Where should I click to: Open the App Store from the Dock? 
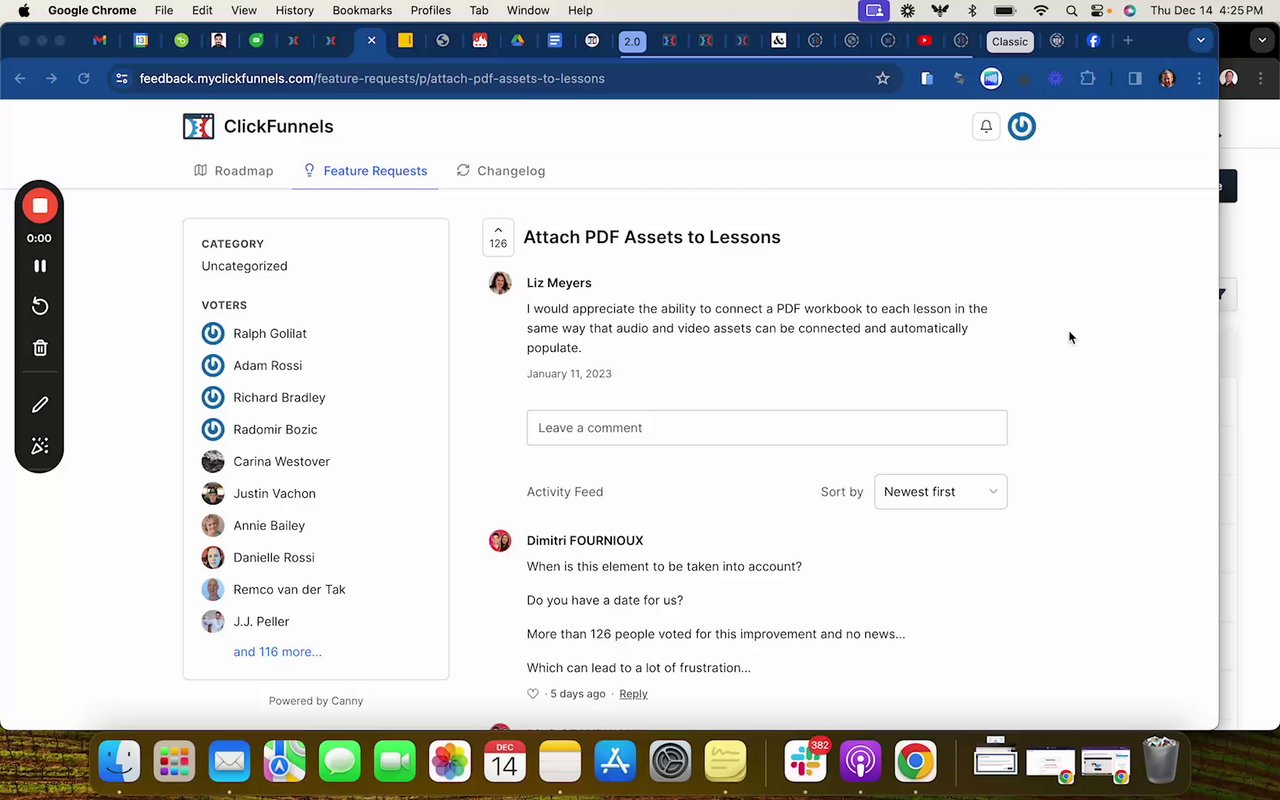(x=615, y=762)
